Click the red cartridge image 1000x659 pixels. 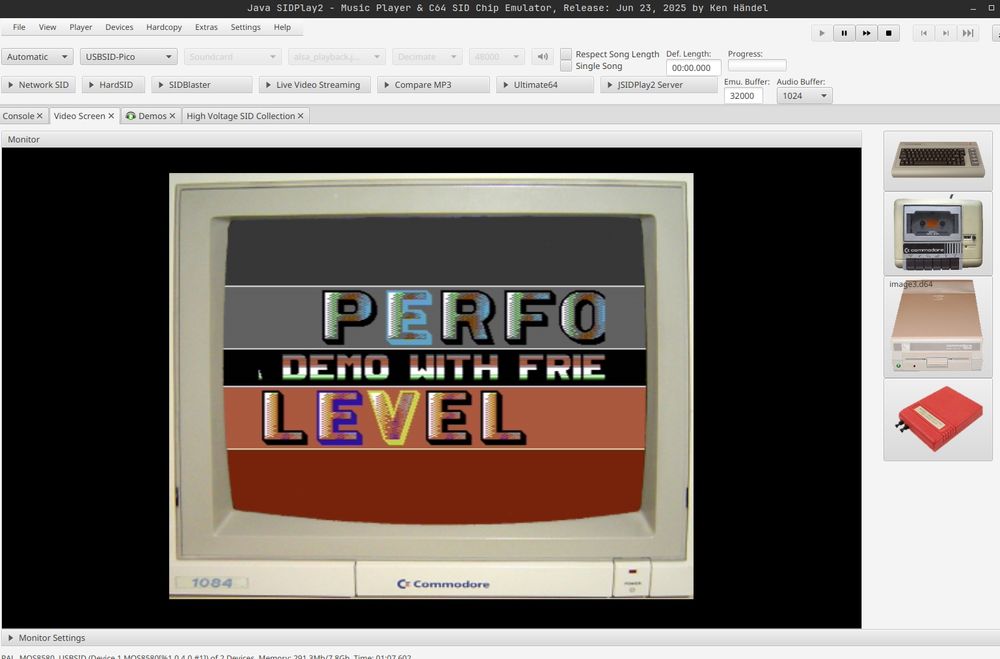[x=938, y=419]
